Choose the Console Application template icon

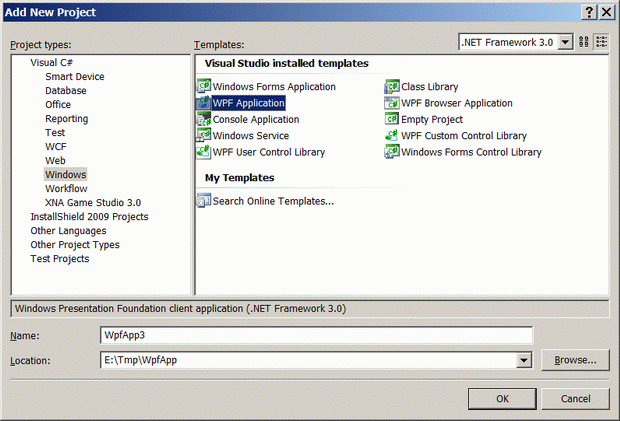click(x=204, y=119)
